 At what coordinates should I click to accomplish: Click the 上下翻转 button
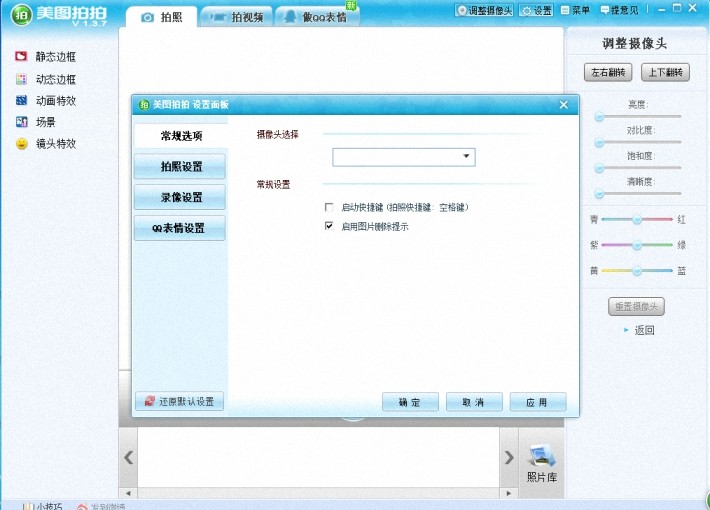(665, 72)
